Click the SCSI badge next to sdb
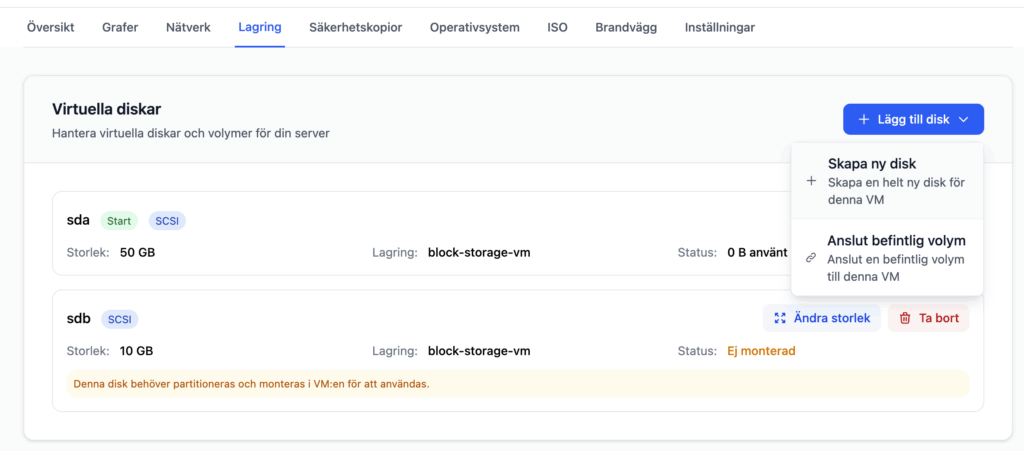1024x451 pixels. pyautogui.click(x=119, y=319)
